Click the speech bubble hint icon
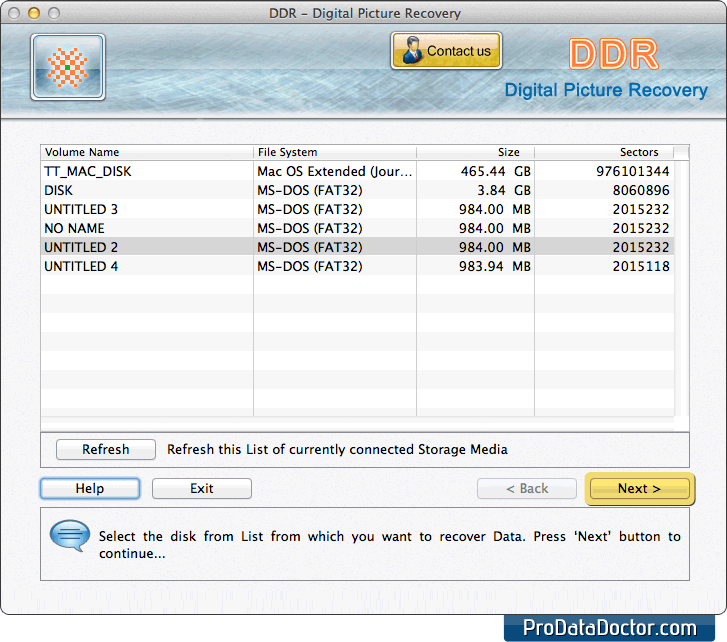Screen dimensions: 727x642 [70, 535]
